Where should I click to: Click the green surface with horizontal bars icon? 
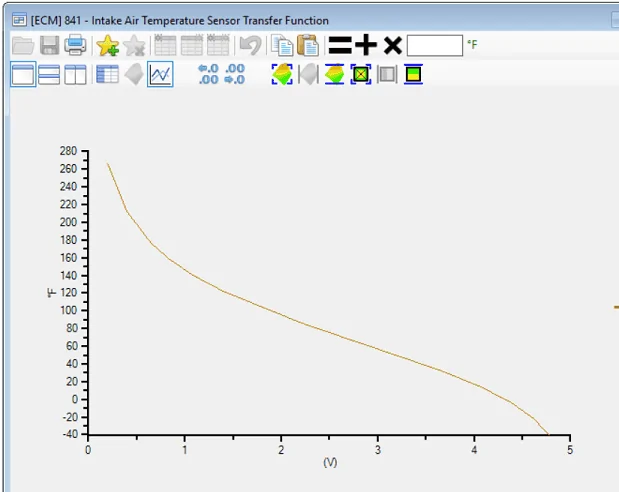click(x=334, y=74)
